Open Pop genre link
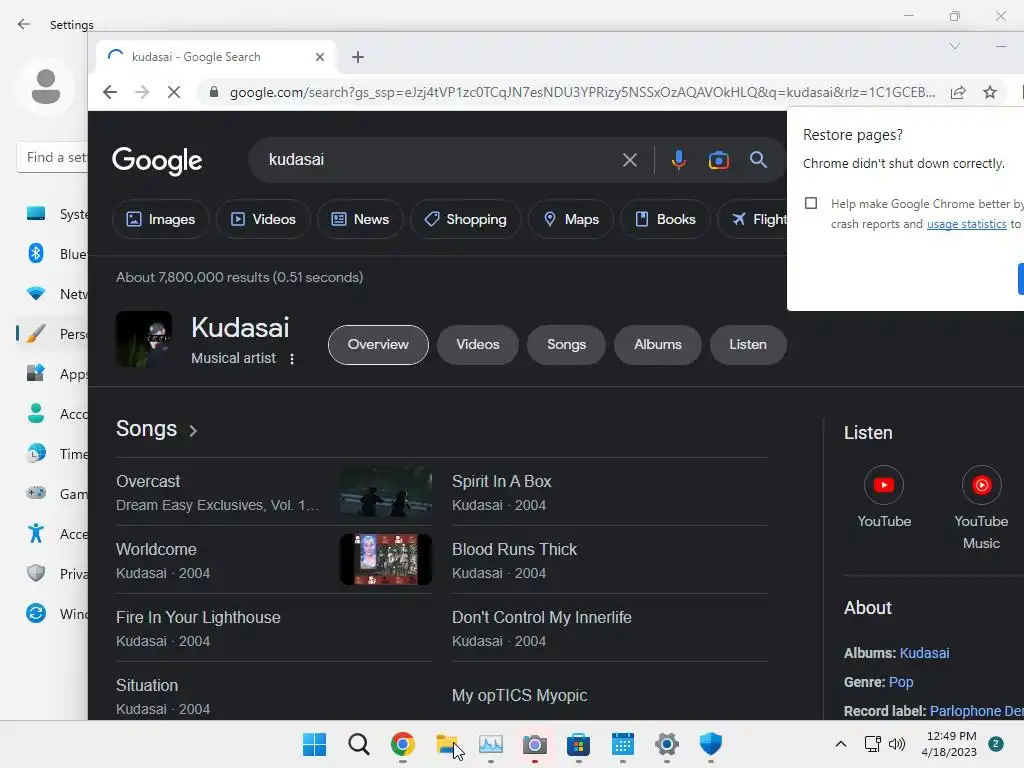This screenshot has width=1024, height=768. click(x=901, y=682)
